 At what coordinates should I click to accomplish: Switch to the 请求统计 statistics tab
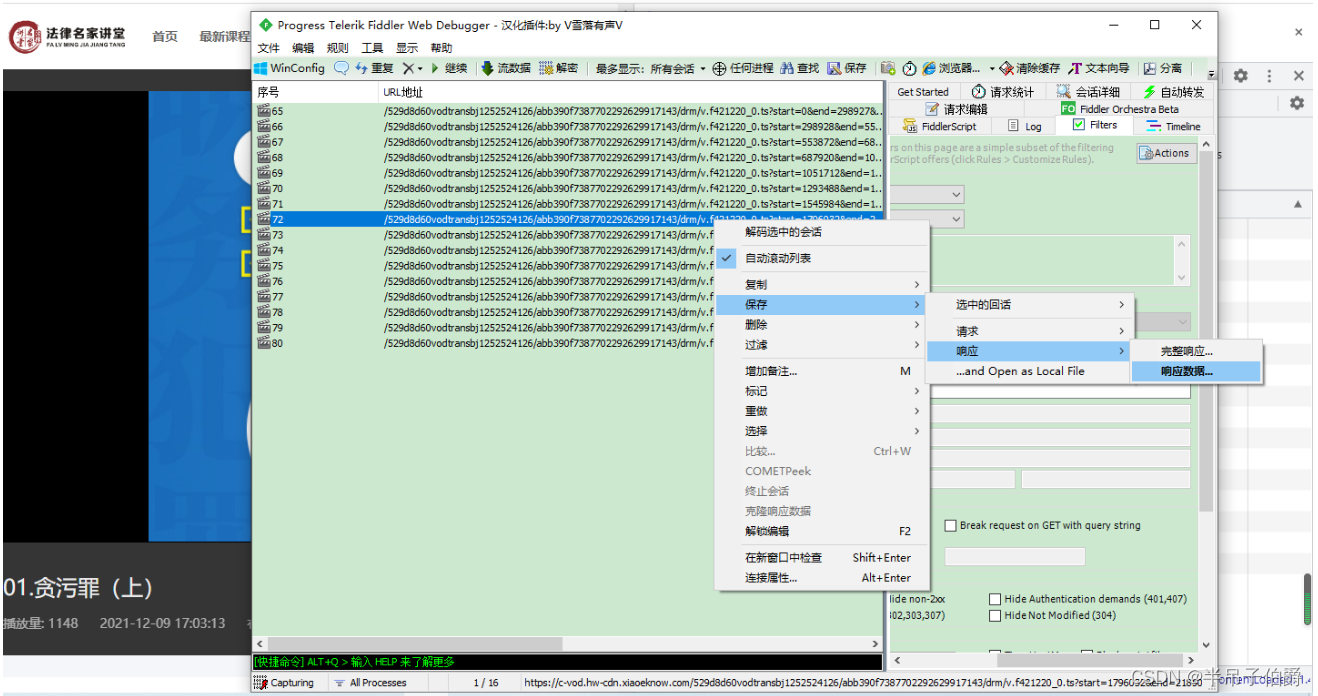(x=1003, y=92)
